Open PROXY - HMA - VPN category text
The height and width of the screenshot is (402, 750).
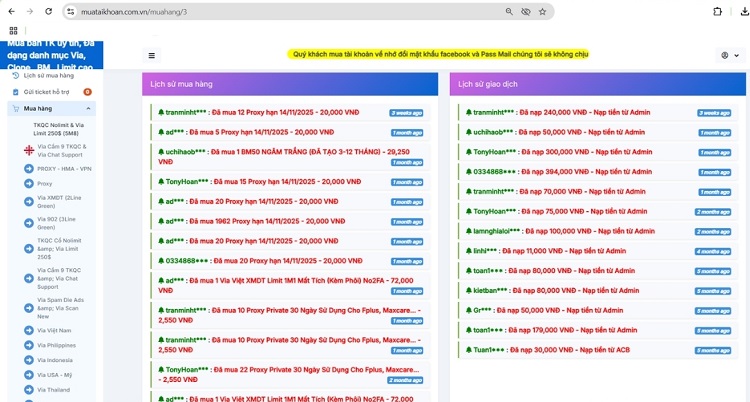[64, 169]
